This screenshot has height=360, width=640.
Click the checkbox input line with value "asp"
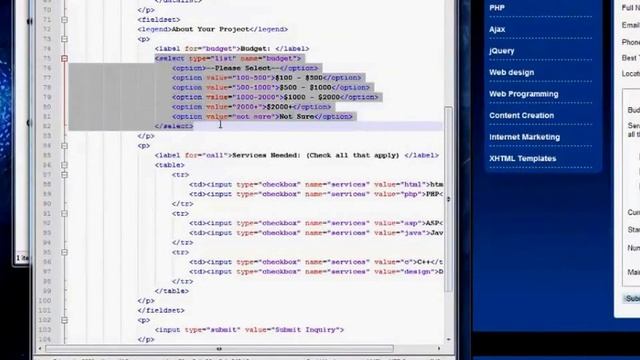[316, 223]
